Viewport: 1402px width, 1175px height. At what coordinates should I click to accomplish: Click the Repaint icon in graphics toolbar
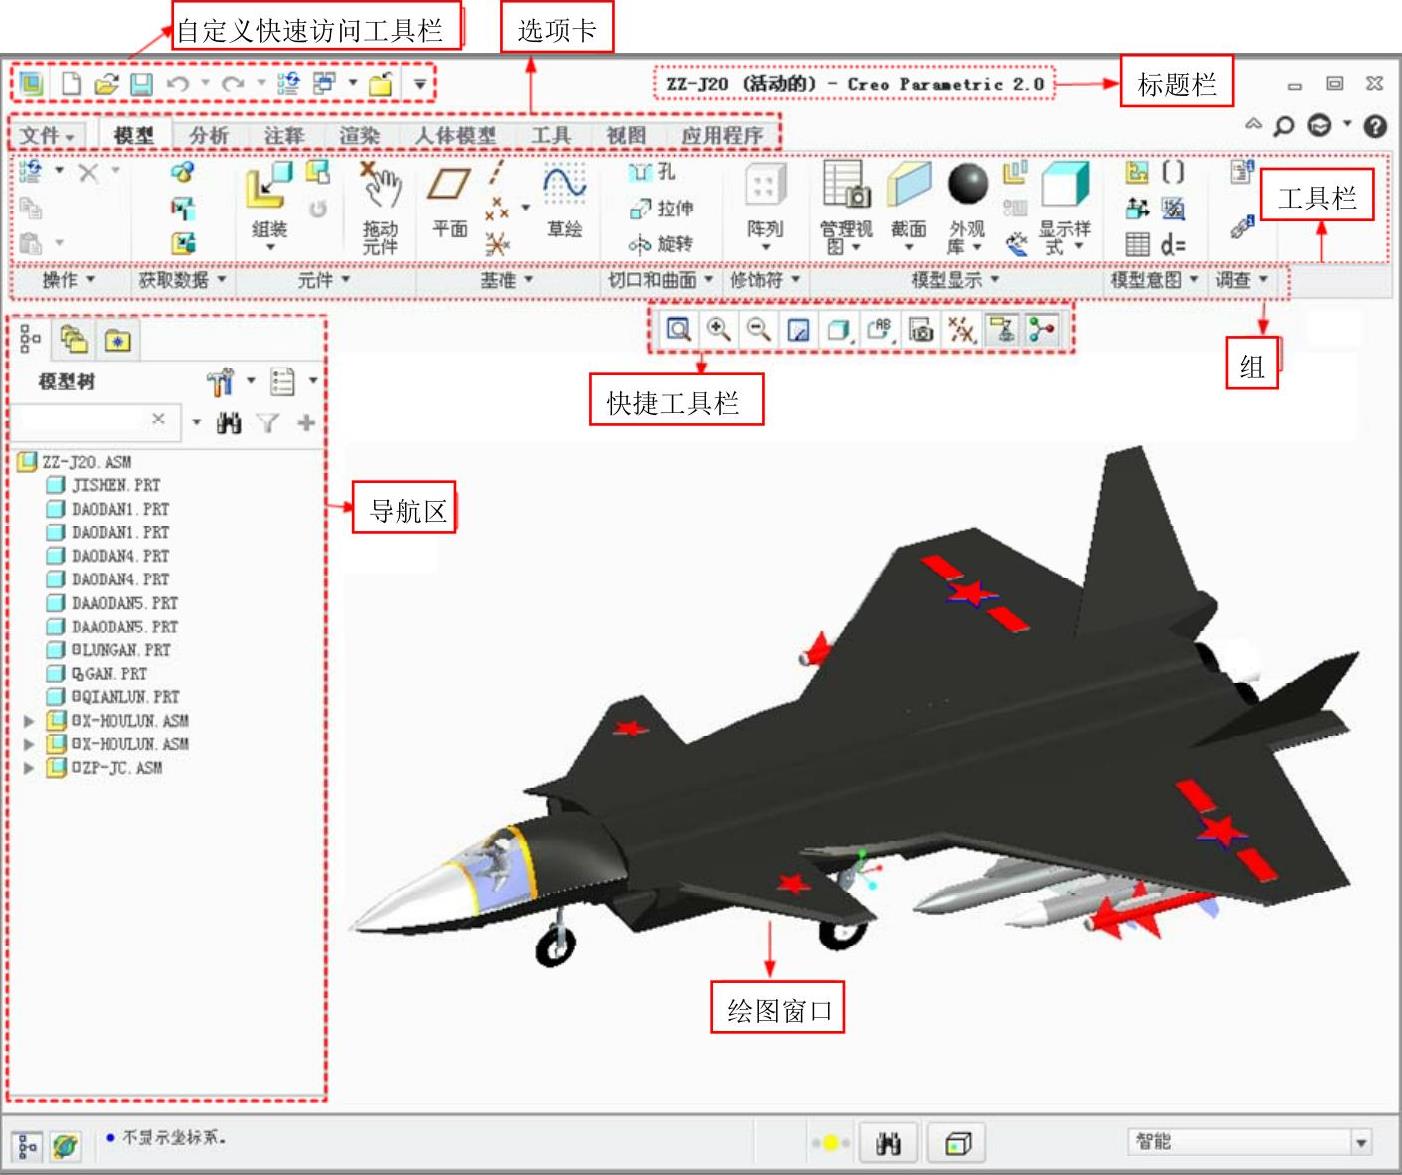(799, 330)
